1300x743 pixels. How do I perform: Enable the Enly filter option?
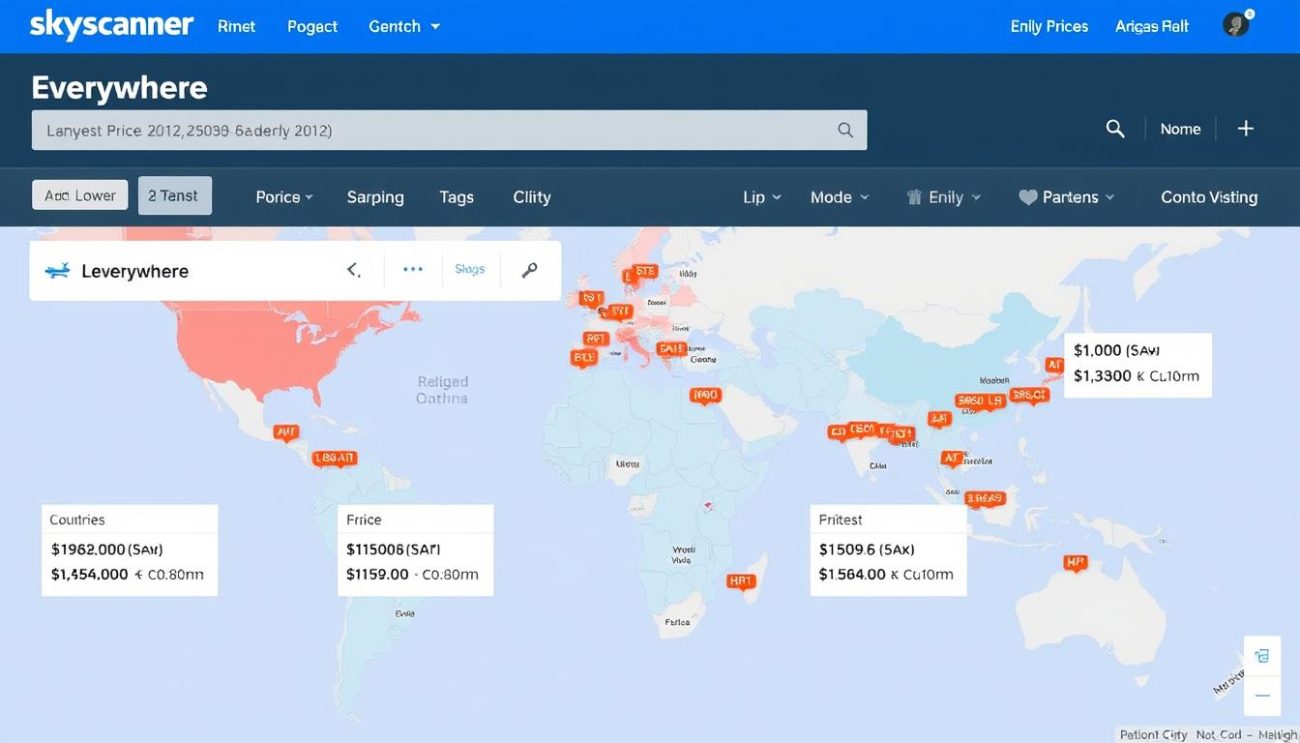pyautogui.click(x=943, y=197)
